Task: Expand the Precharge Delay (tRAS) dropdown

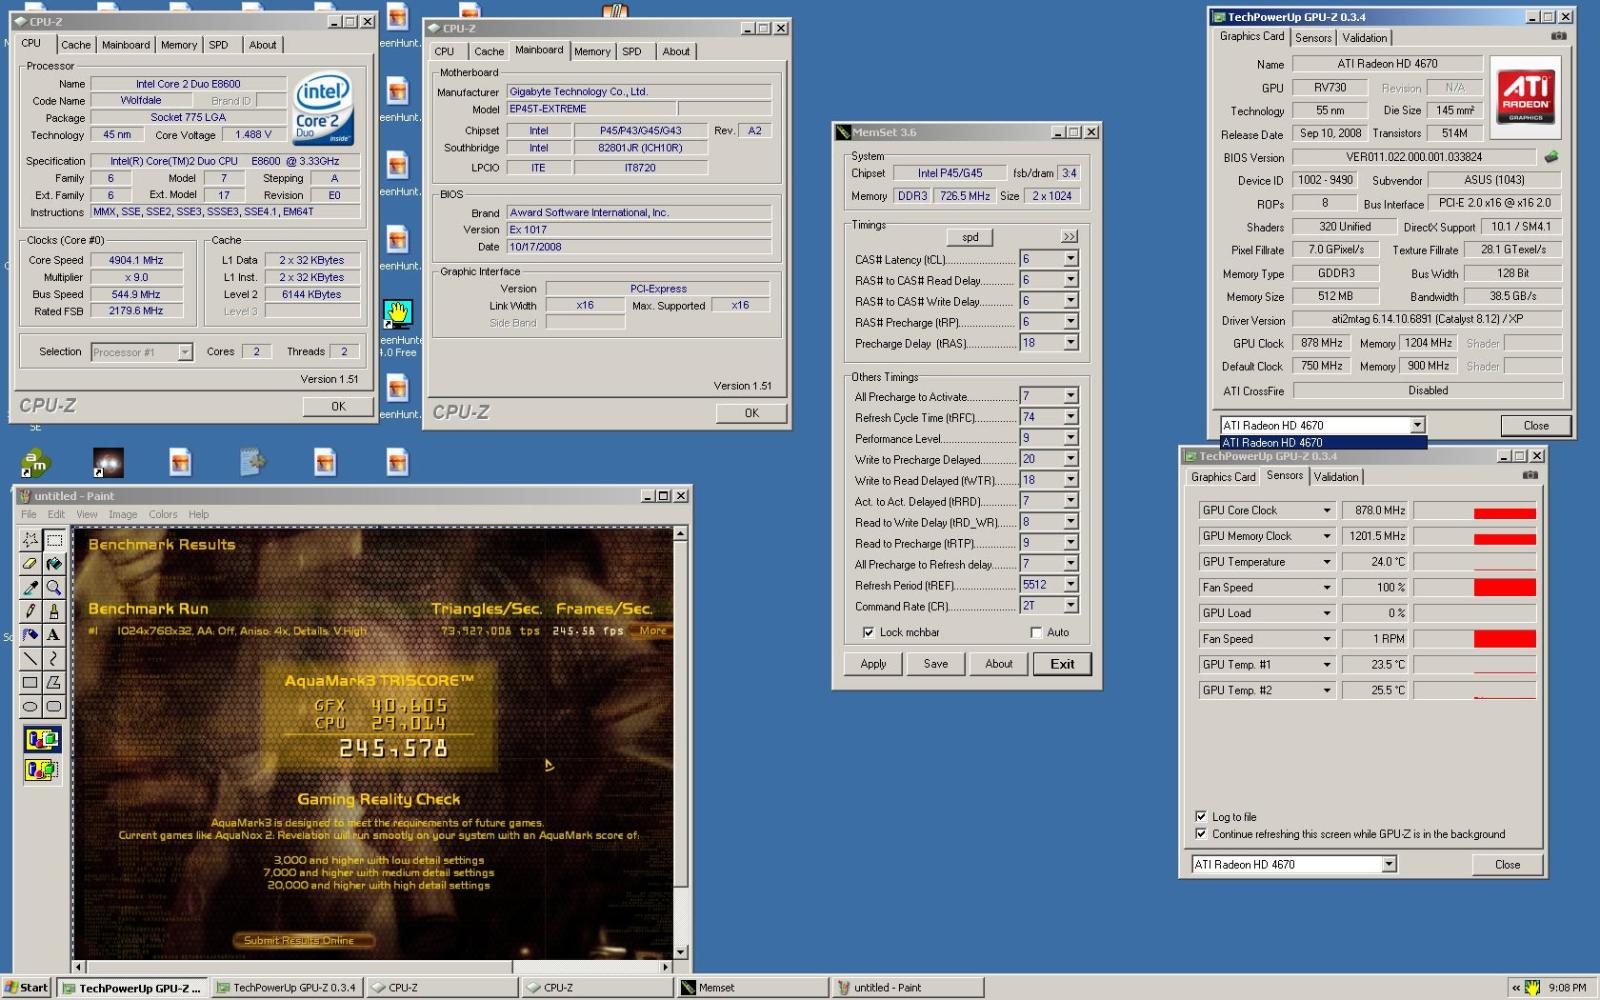Action: coord(1070,343)
